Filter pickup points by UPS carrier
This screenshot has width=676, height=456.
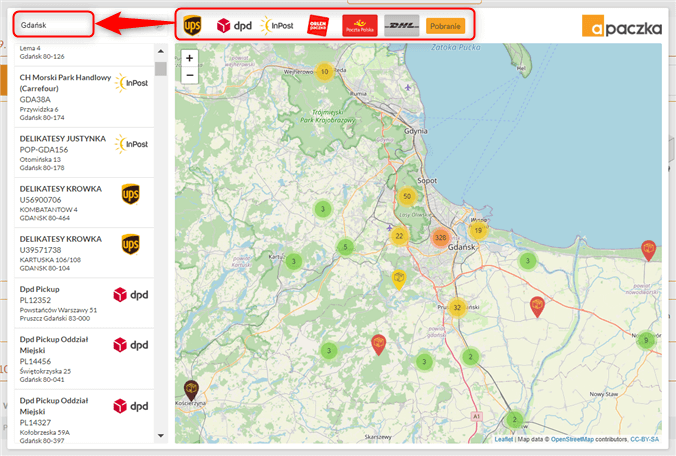(x=192, y=25)
